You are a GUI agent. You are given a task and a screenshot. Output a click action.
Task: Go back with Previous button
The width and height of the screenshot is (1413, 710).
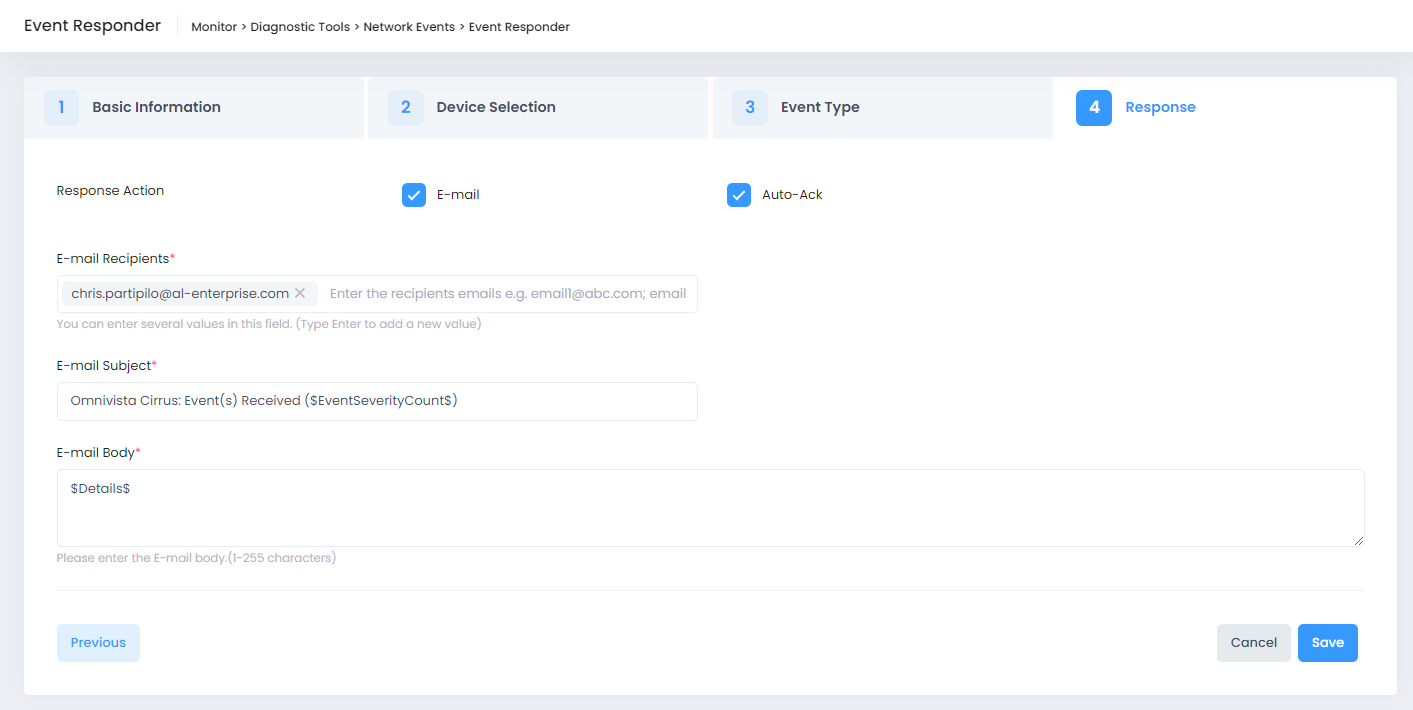coord(98,643)
